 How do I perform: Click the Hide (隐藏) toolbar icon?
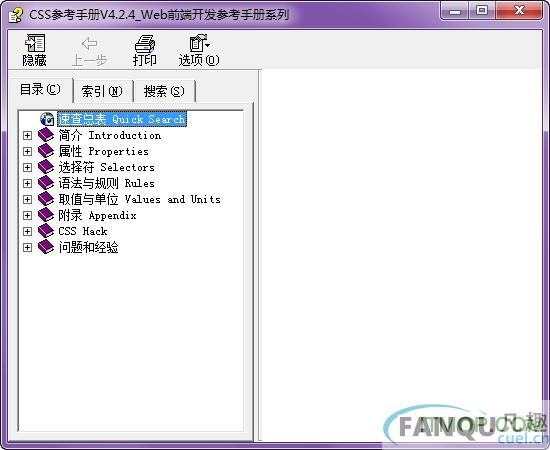(35, 43)
